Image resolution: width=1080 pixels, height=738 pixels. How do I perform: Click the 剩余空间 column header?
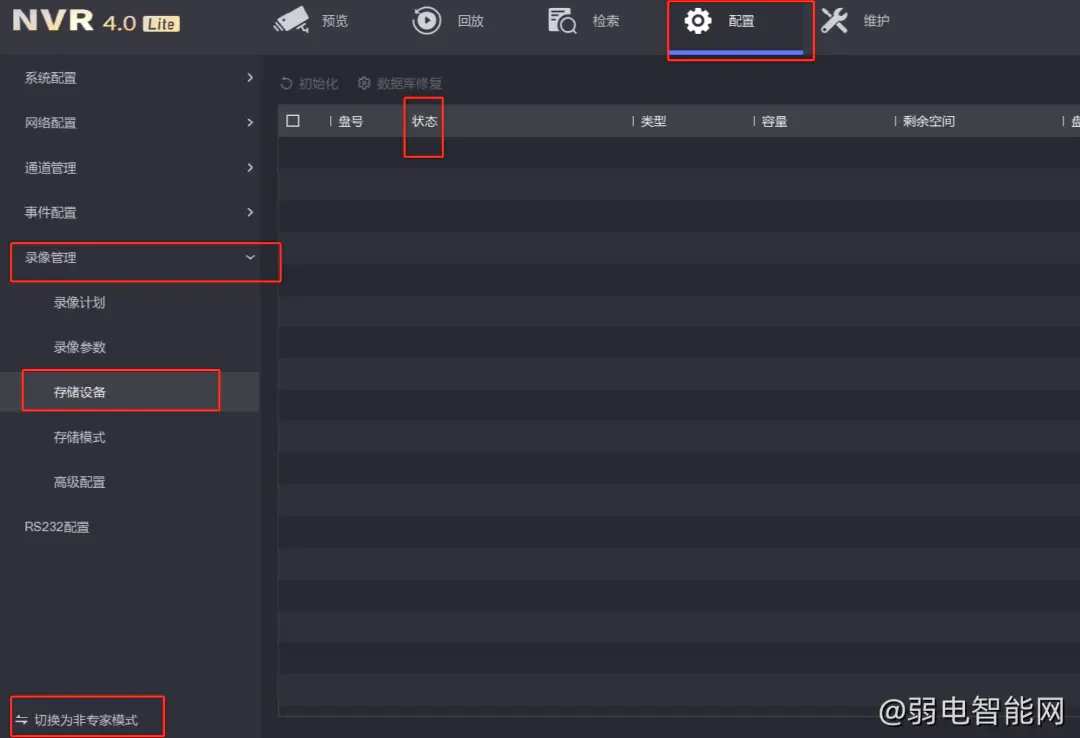(928, 121)
